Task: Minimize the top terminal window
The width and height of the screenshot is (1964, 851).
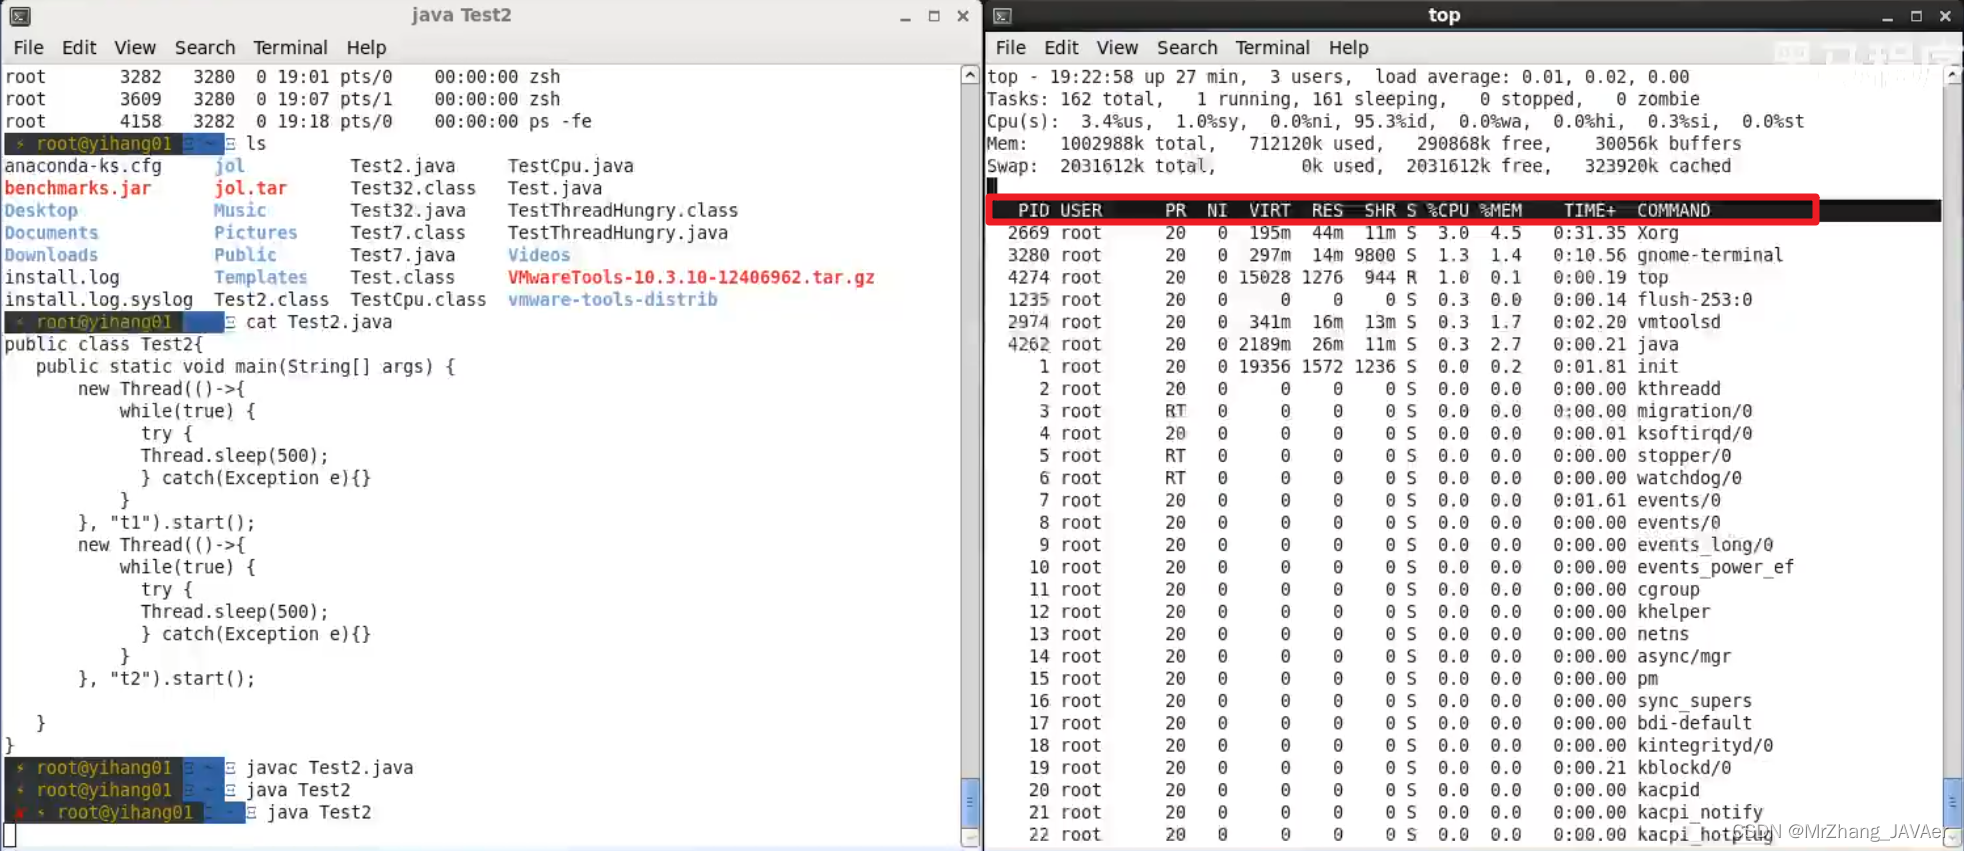Action: [x=1887, y=16]
